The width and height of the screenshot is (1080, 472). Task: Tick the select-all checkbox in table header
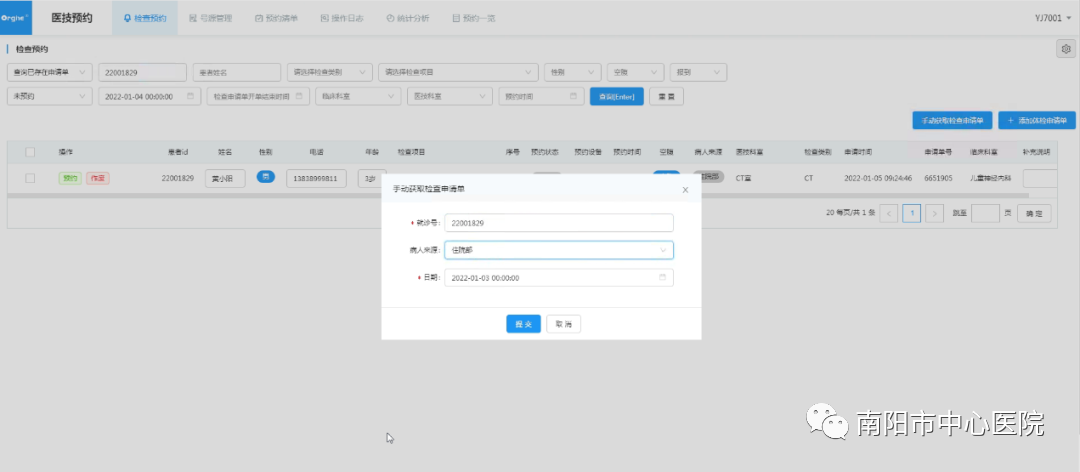click(30, 152)
